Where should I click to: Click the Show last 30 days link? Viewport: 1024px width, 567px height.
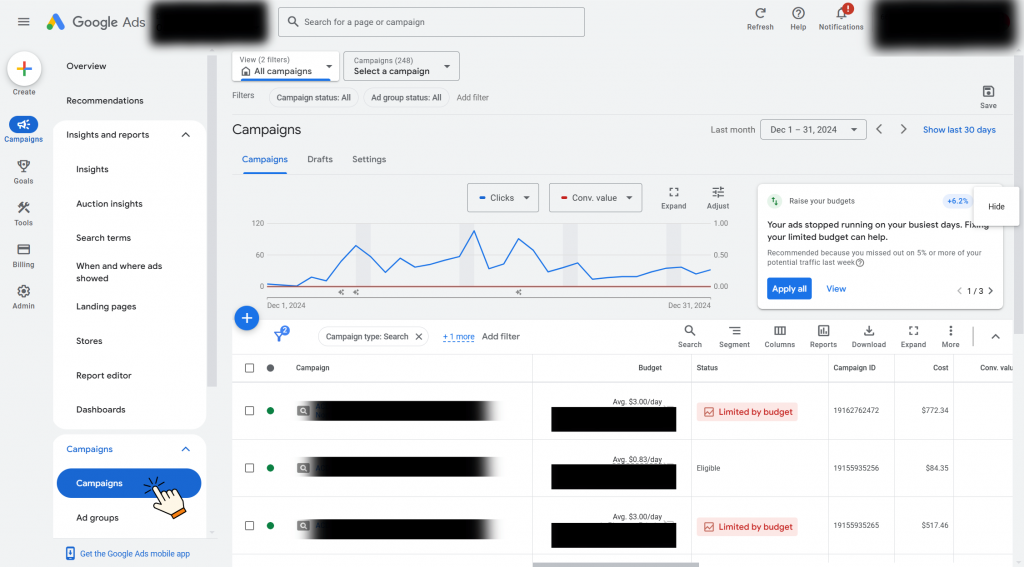(959, 130)
